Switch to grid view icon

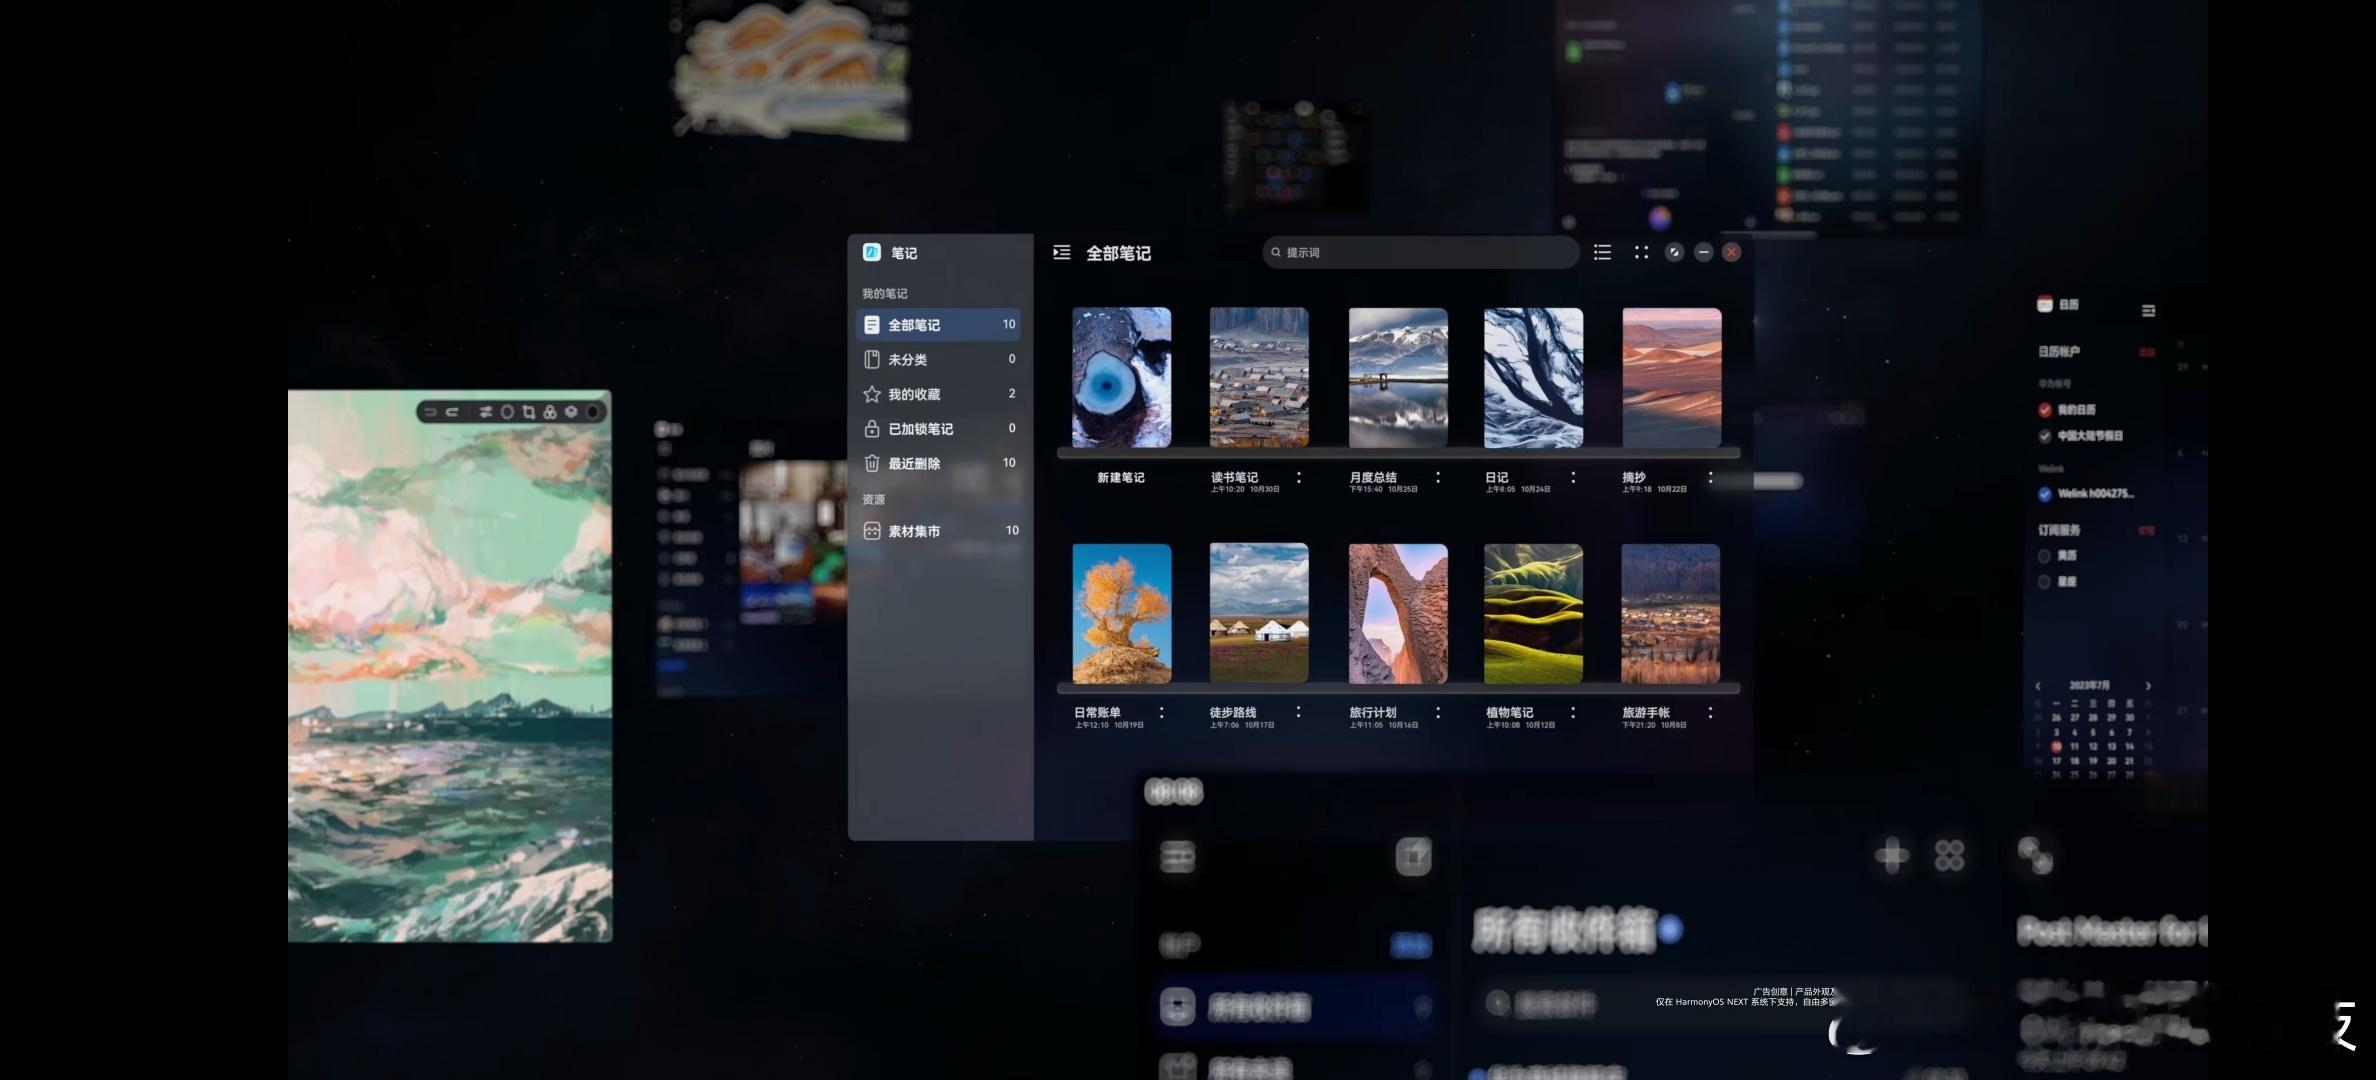[x=1641, y=253]
